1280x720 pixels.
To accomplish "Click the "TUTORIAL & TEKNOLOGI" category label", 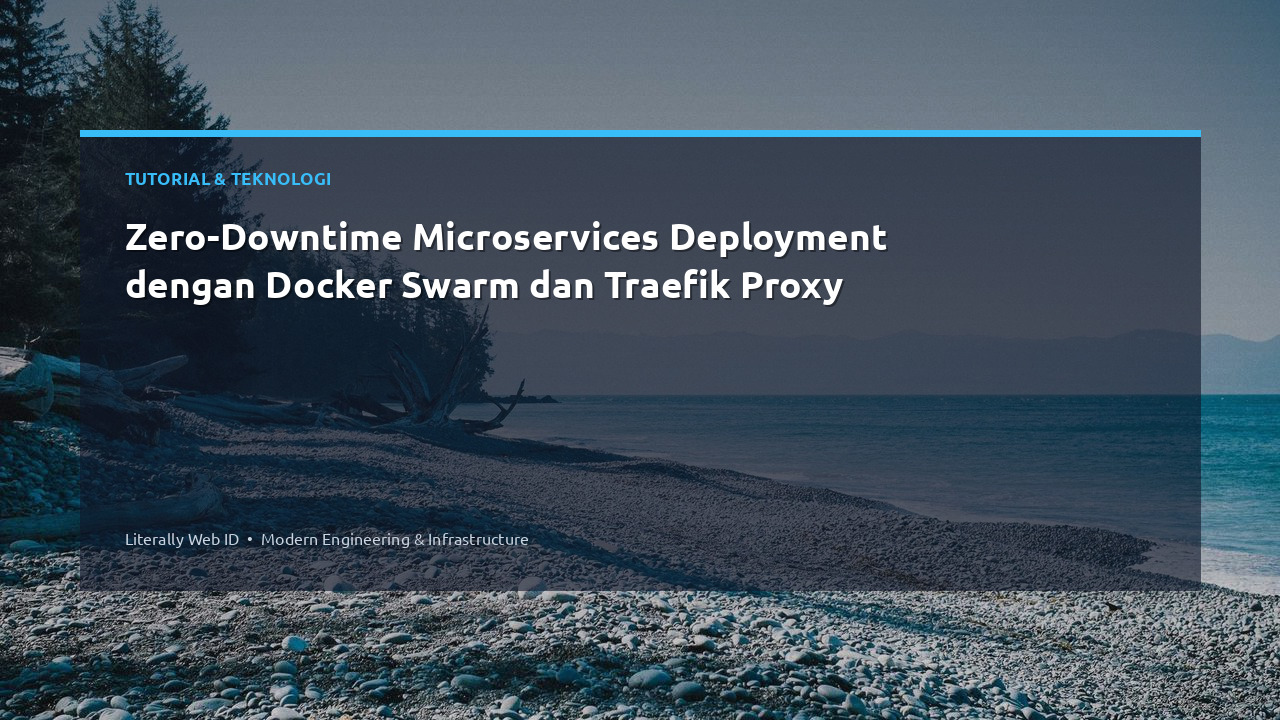I will click(228, 179).
